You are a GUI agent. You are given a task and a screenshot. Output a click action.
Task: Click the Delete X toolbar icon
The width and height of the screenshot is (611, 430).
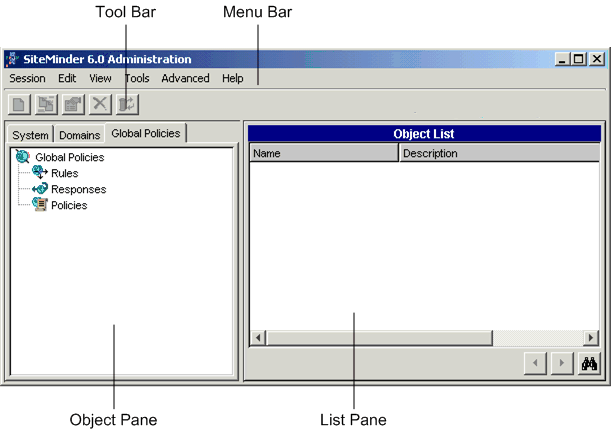(x=100, y=104)
